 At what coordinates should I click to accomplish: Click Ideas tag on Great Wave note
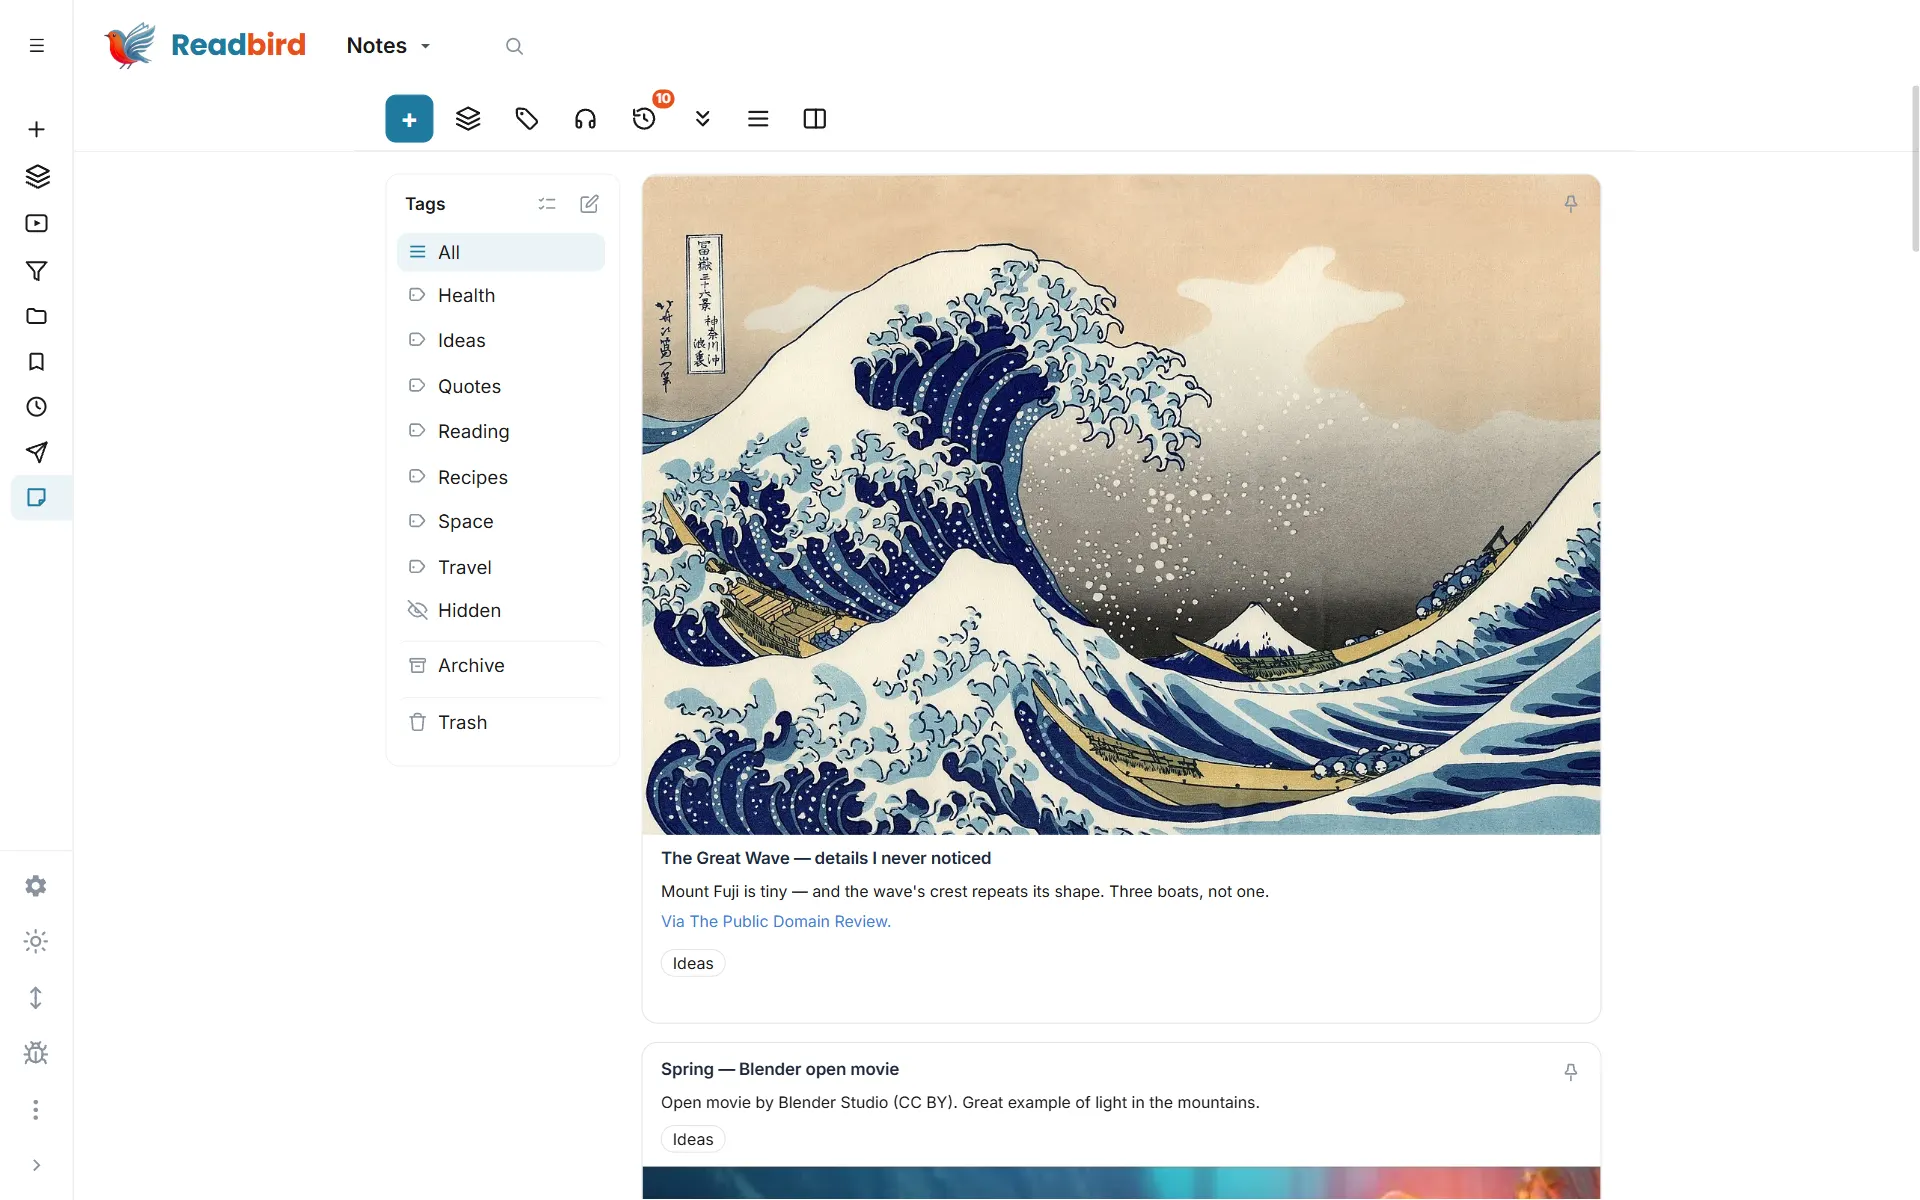(x=693, y=964)
